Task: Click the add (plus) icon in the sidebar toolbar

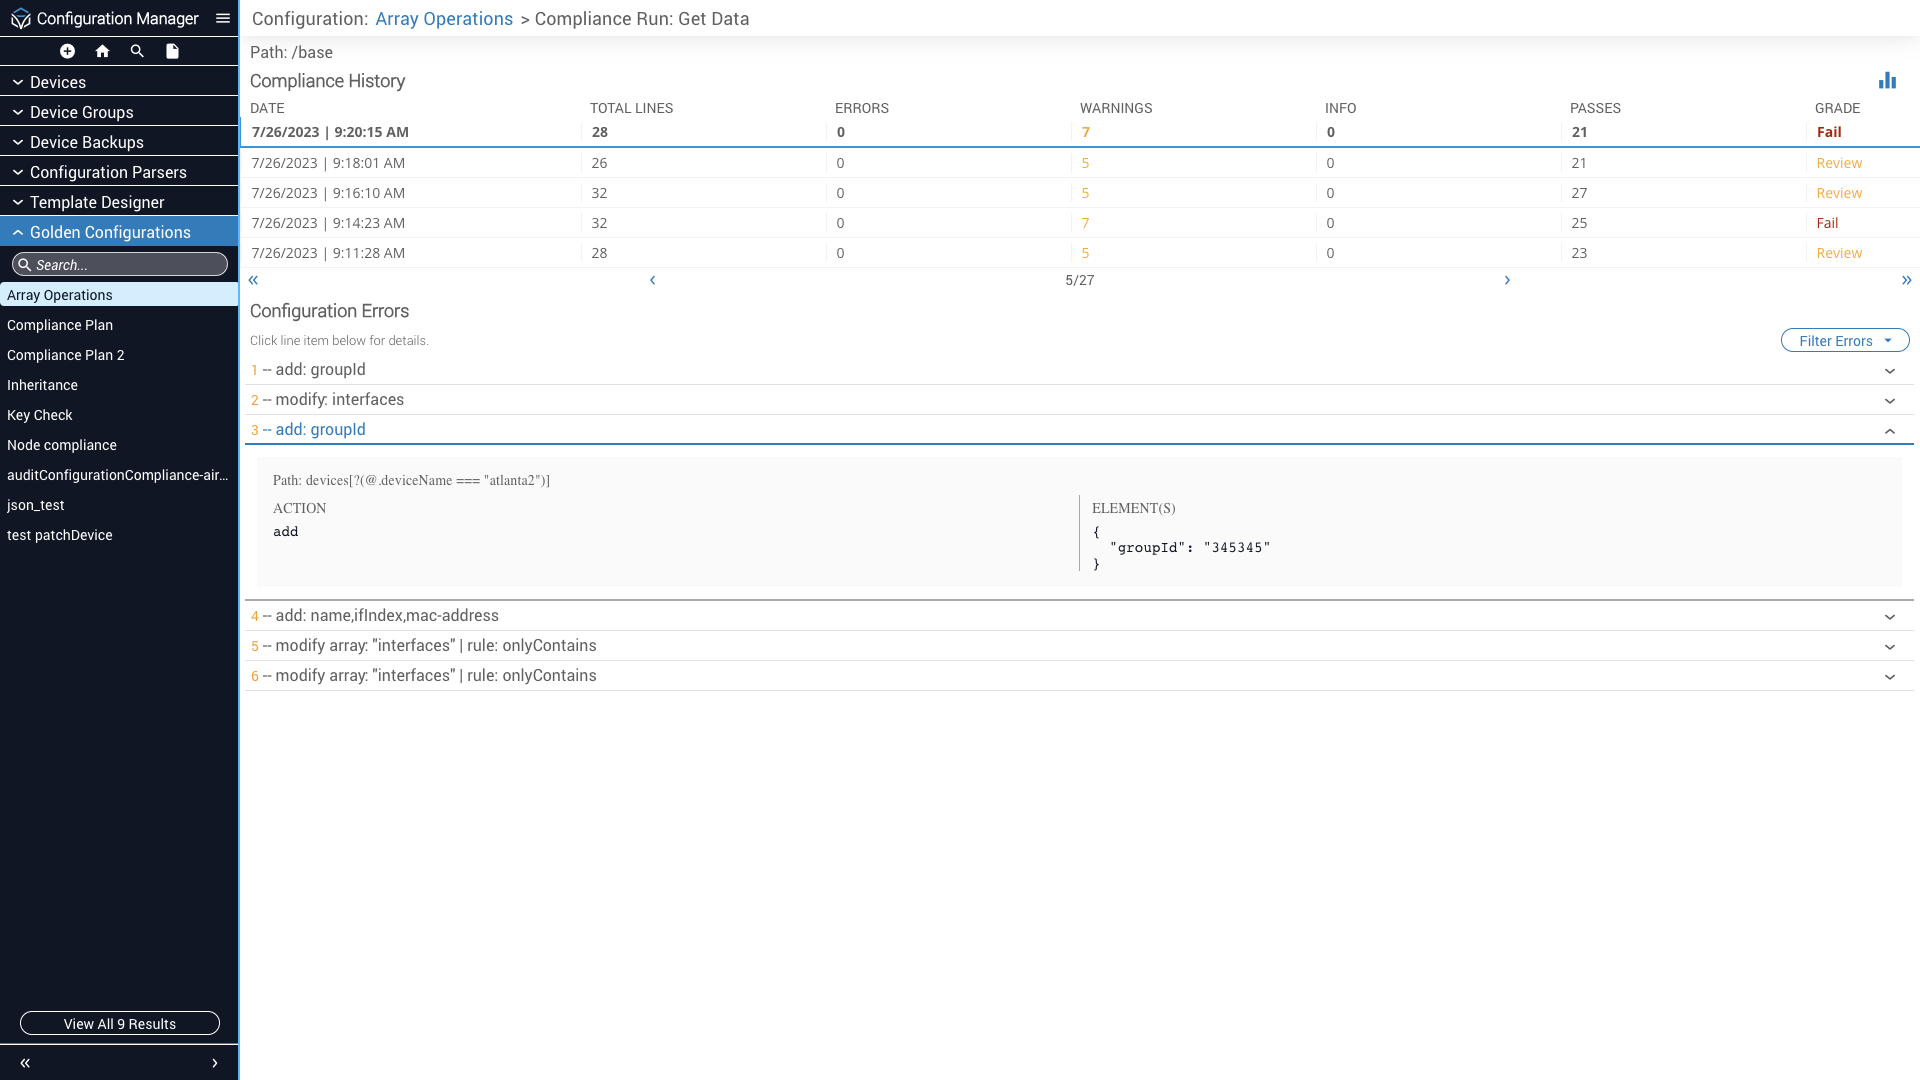Action: [67, 51]
